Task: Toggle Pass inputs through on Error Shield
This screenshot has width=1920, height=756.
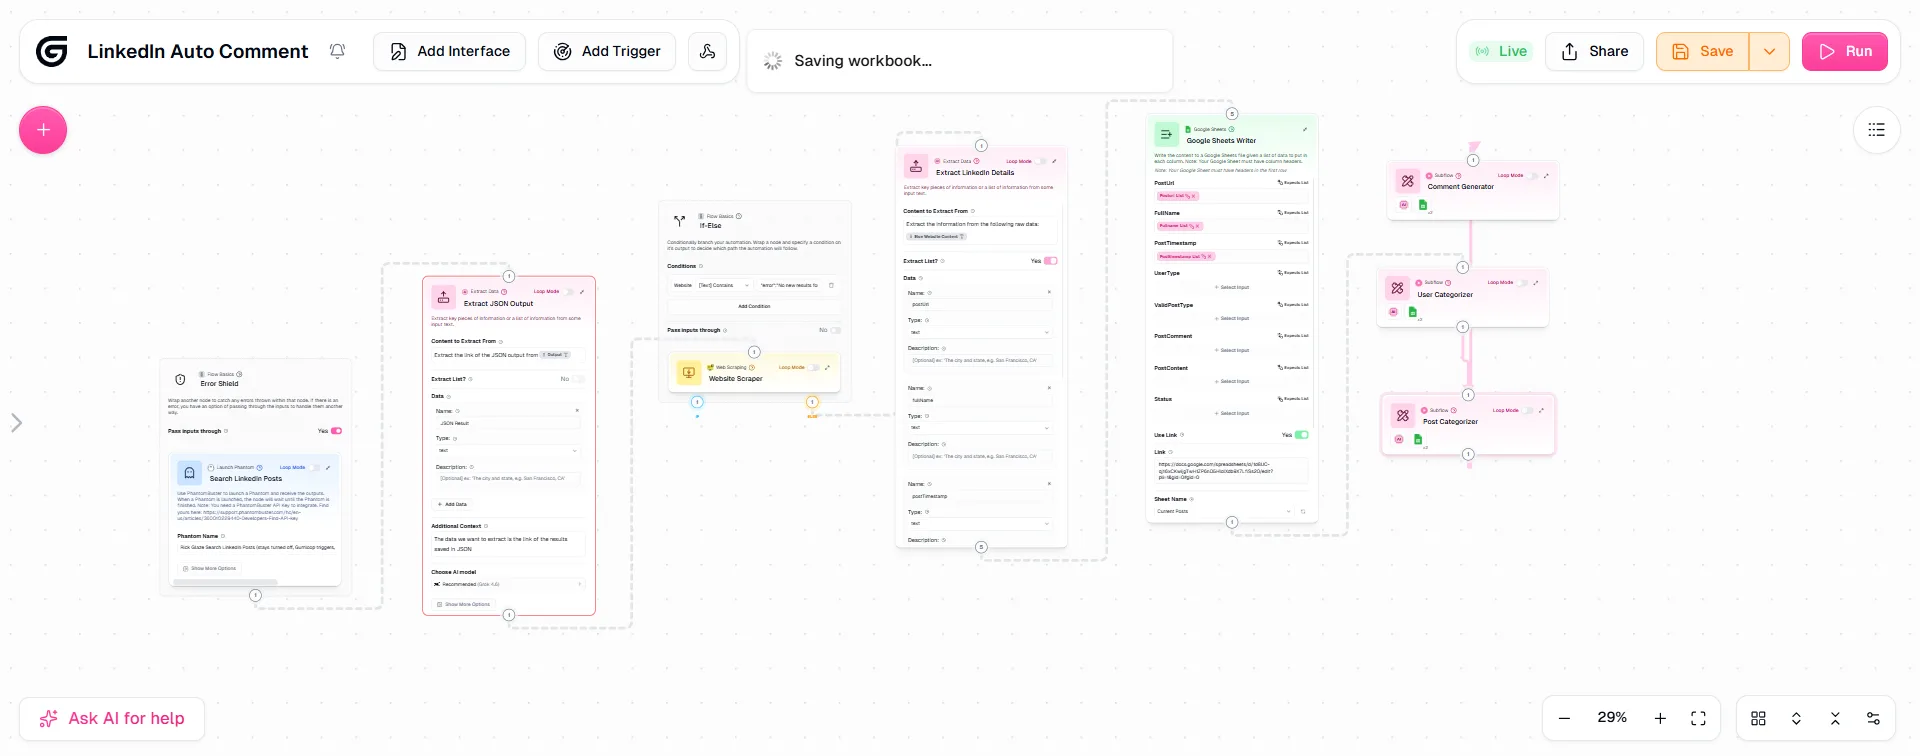Action: (x=337, y=431)
